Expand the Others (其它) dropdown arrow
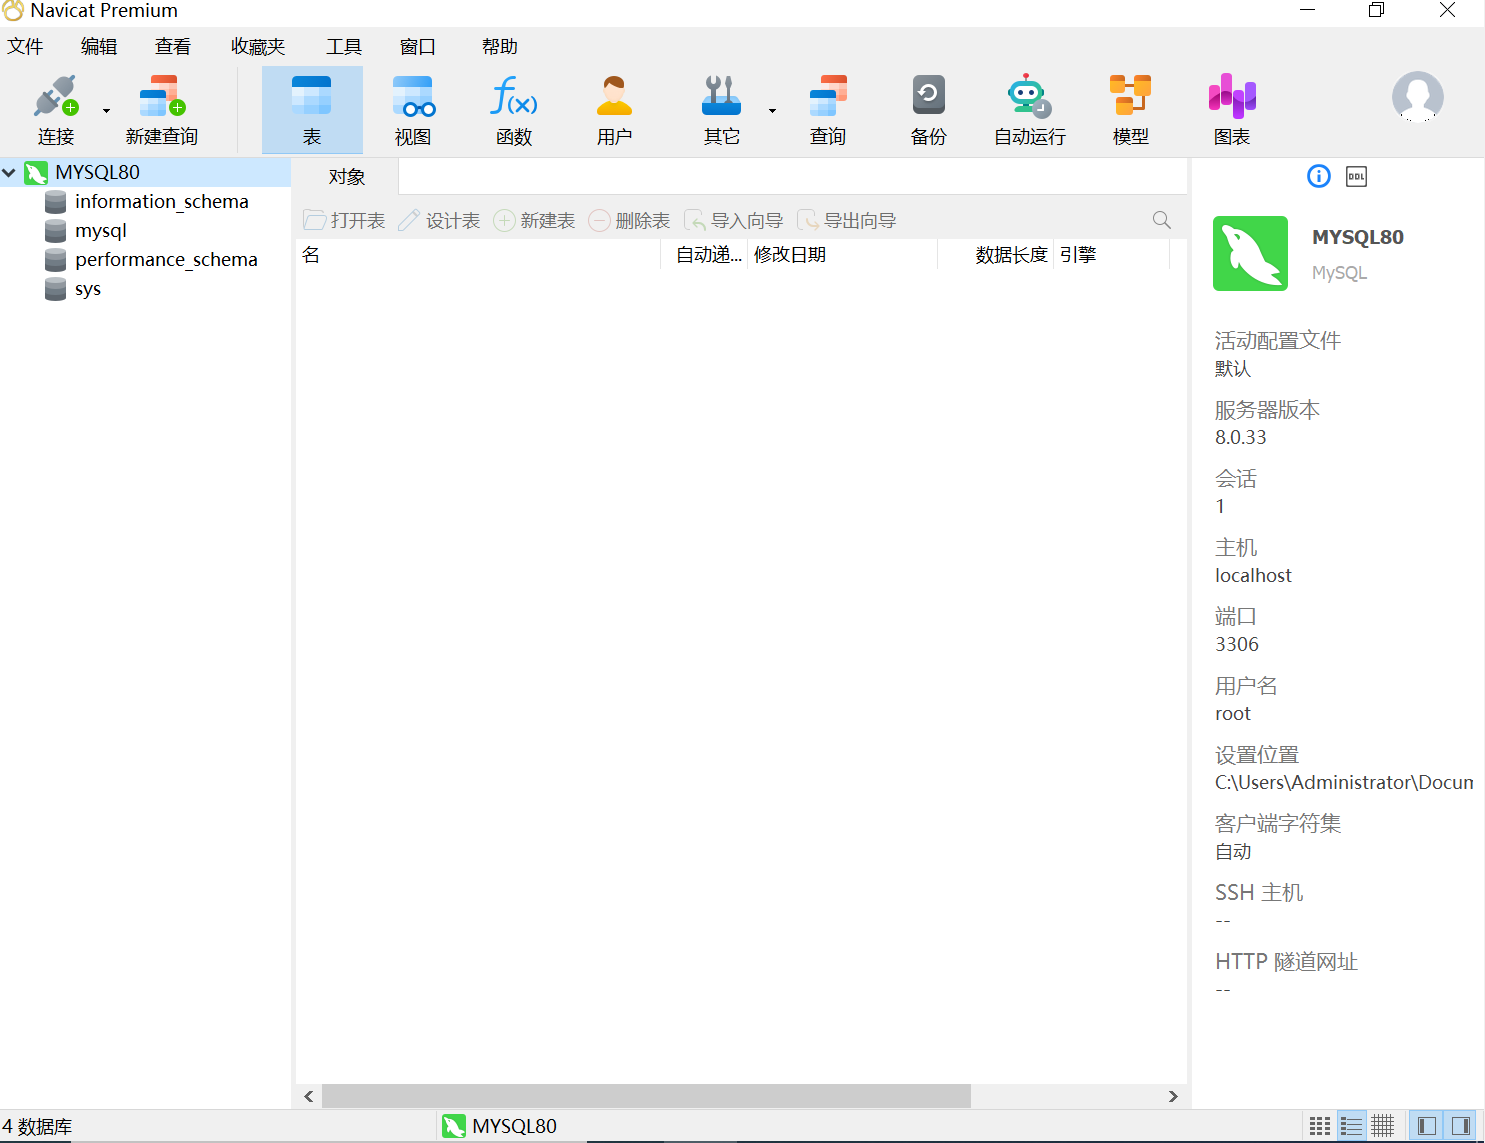 pyautogui.click(x=772, y=111)
